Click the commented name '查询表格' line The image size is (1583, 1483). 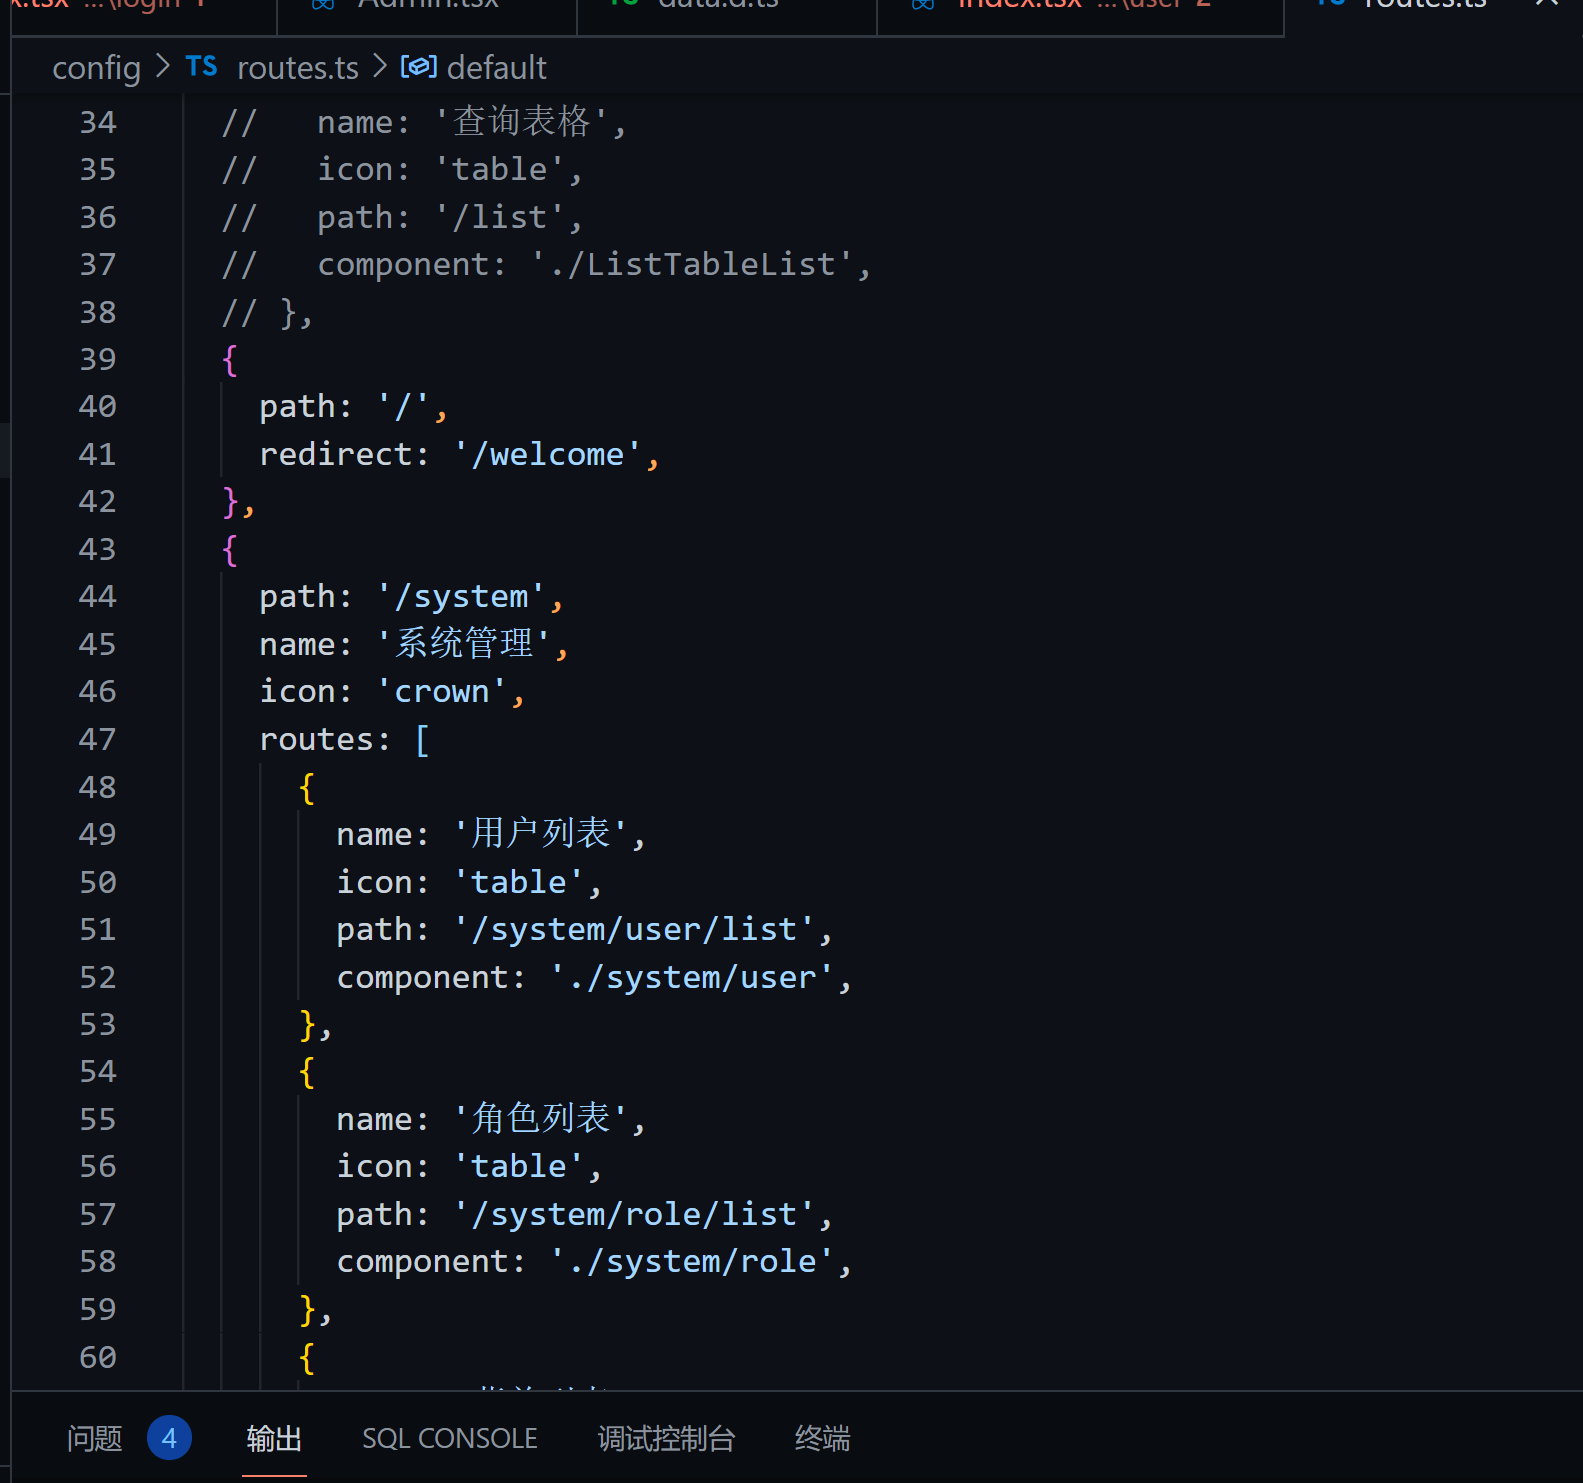[423, 122]
